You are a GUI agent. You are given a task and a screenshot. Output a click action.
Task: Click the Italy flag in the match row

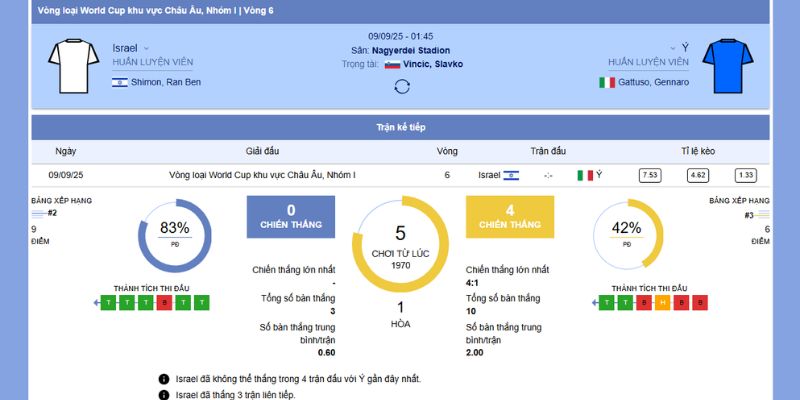(585, 175)
